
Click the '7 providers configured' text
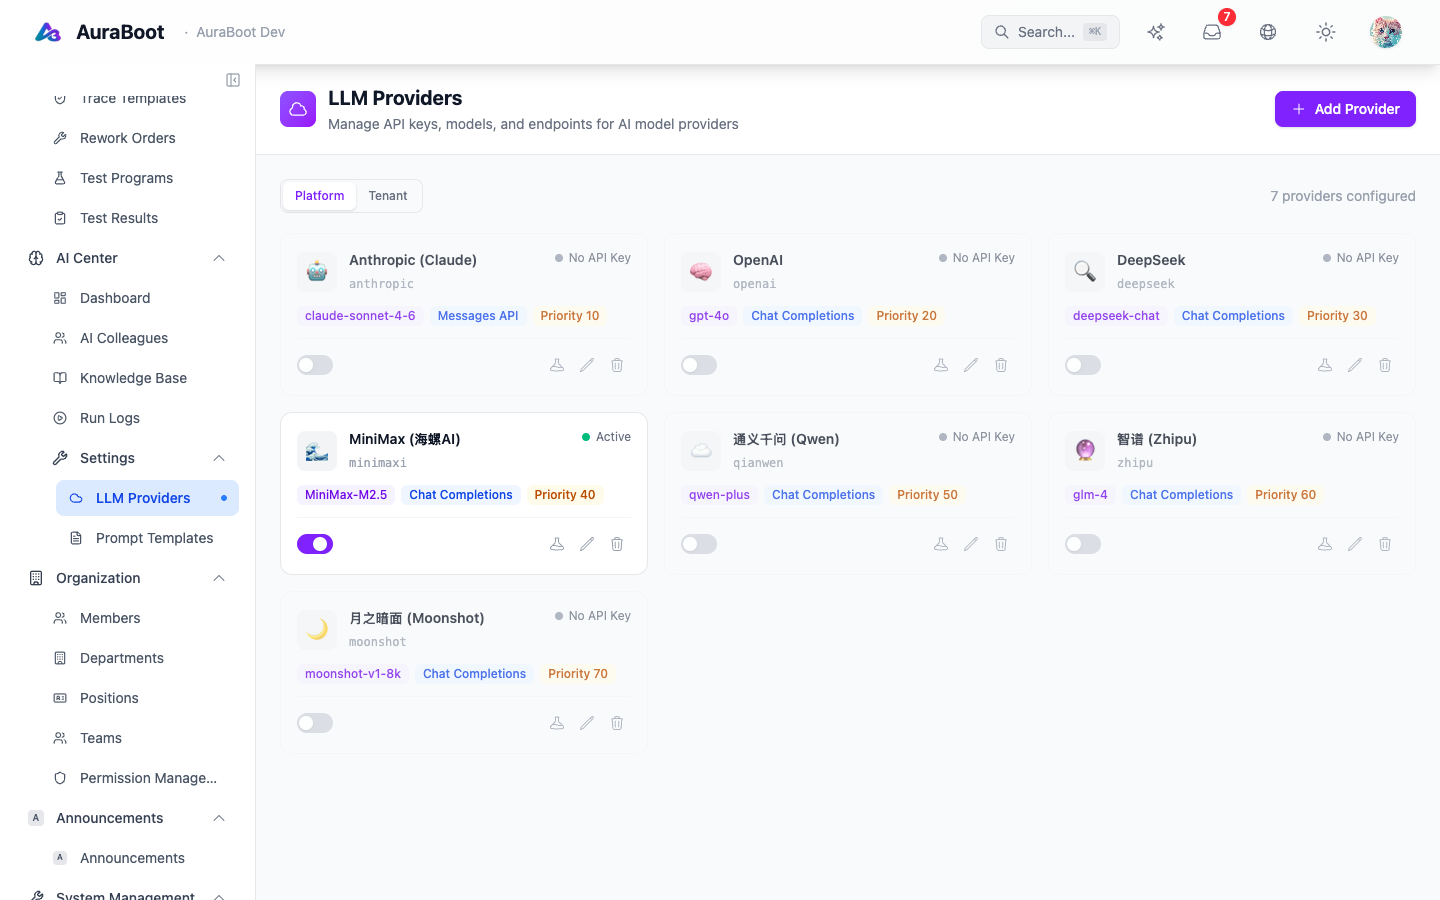pyautogui.click(x=1343, y=196)
